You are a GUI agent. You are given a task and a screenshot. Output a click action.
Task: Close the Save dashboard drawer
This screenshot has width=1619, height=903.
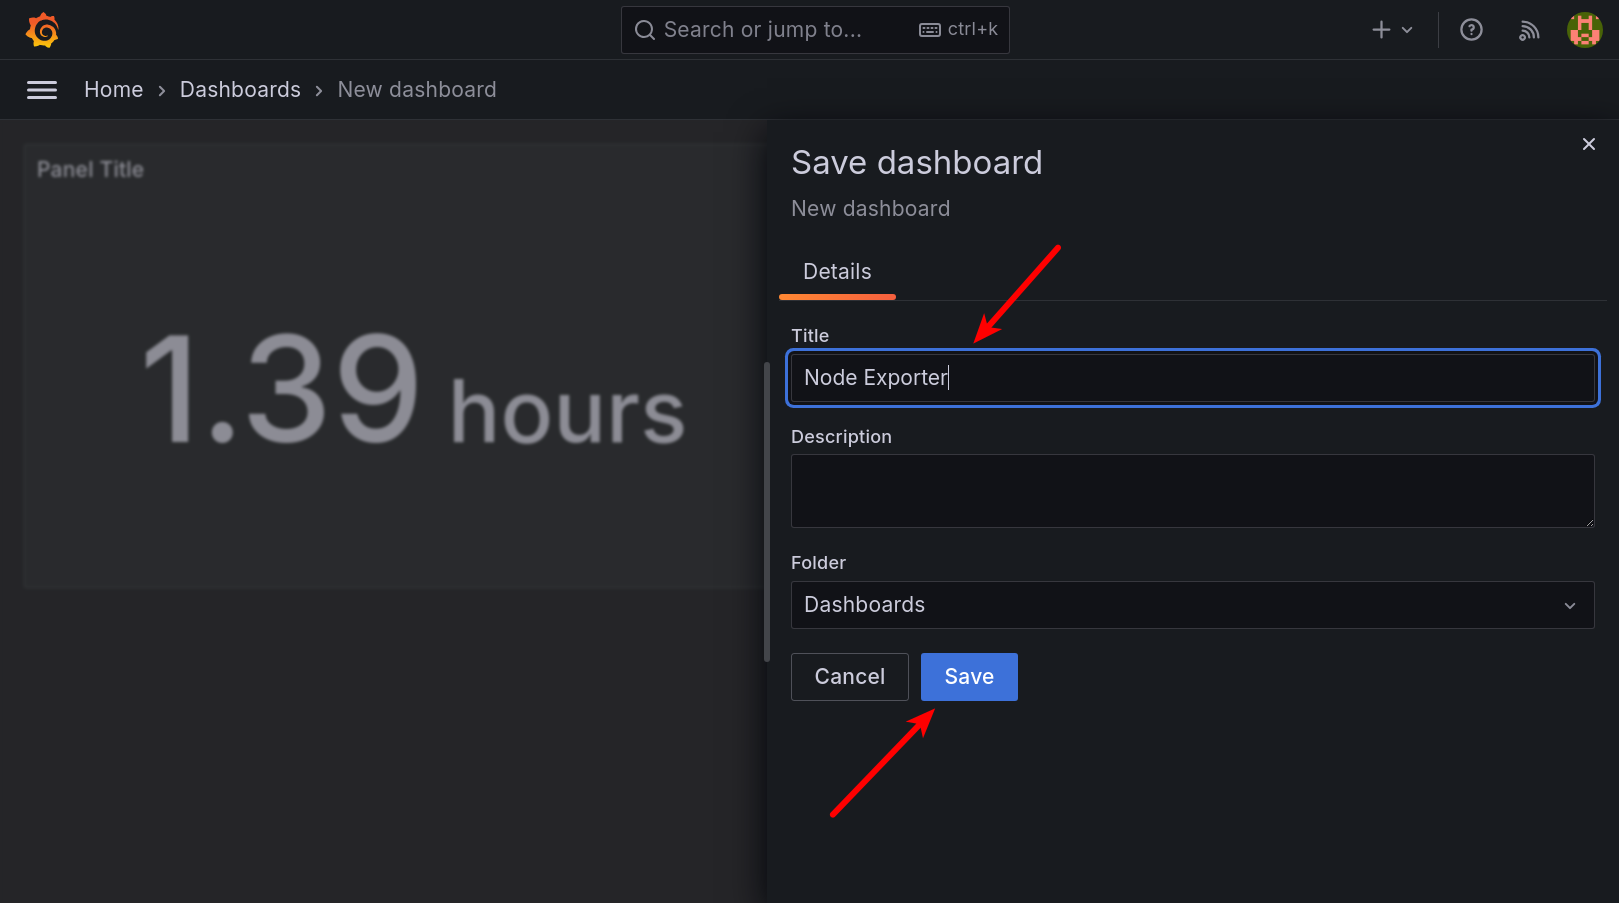point(1589,144)
